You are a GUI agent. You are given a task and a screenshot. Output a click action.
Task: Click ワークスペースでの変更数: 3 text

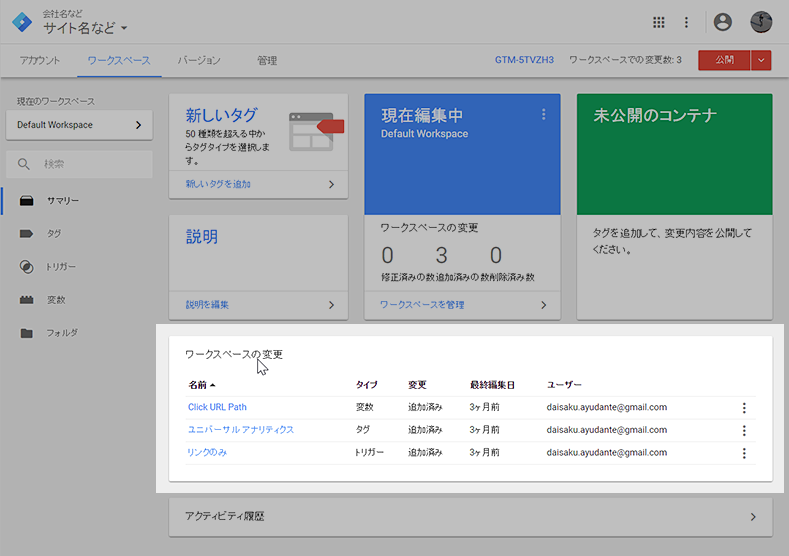(x=625, y=60)
